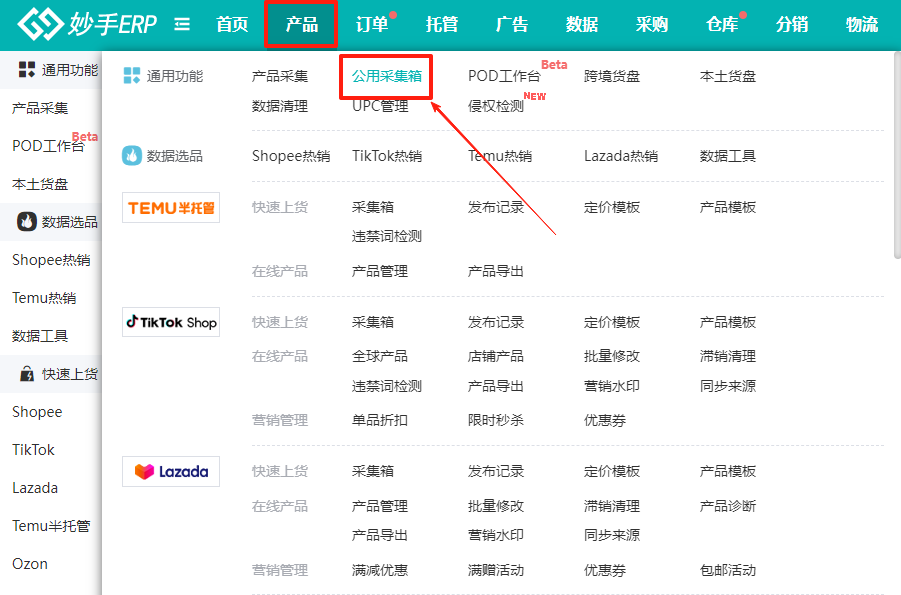Open the 广告 top menu
Viewport: 901px width, 595px height.
[512, 24]
